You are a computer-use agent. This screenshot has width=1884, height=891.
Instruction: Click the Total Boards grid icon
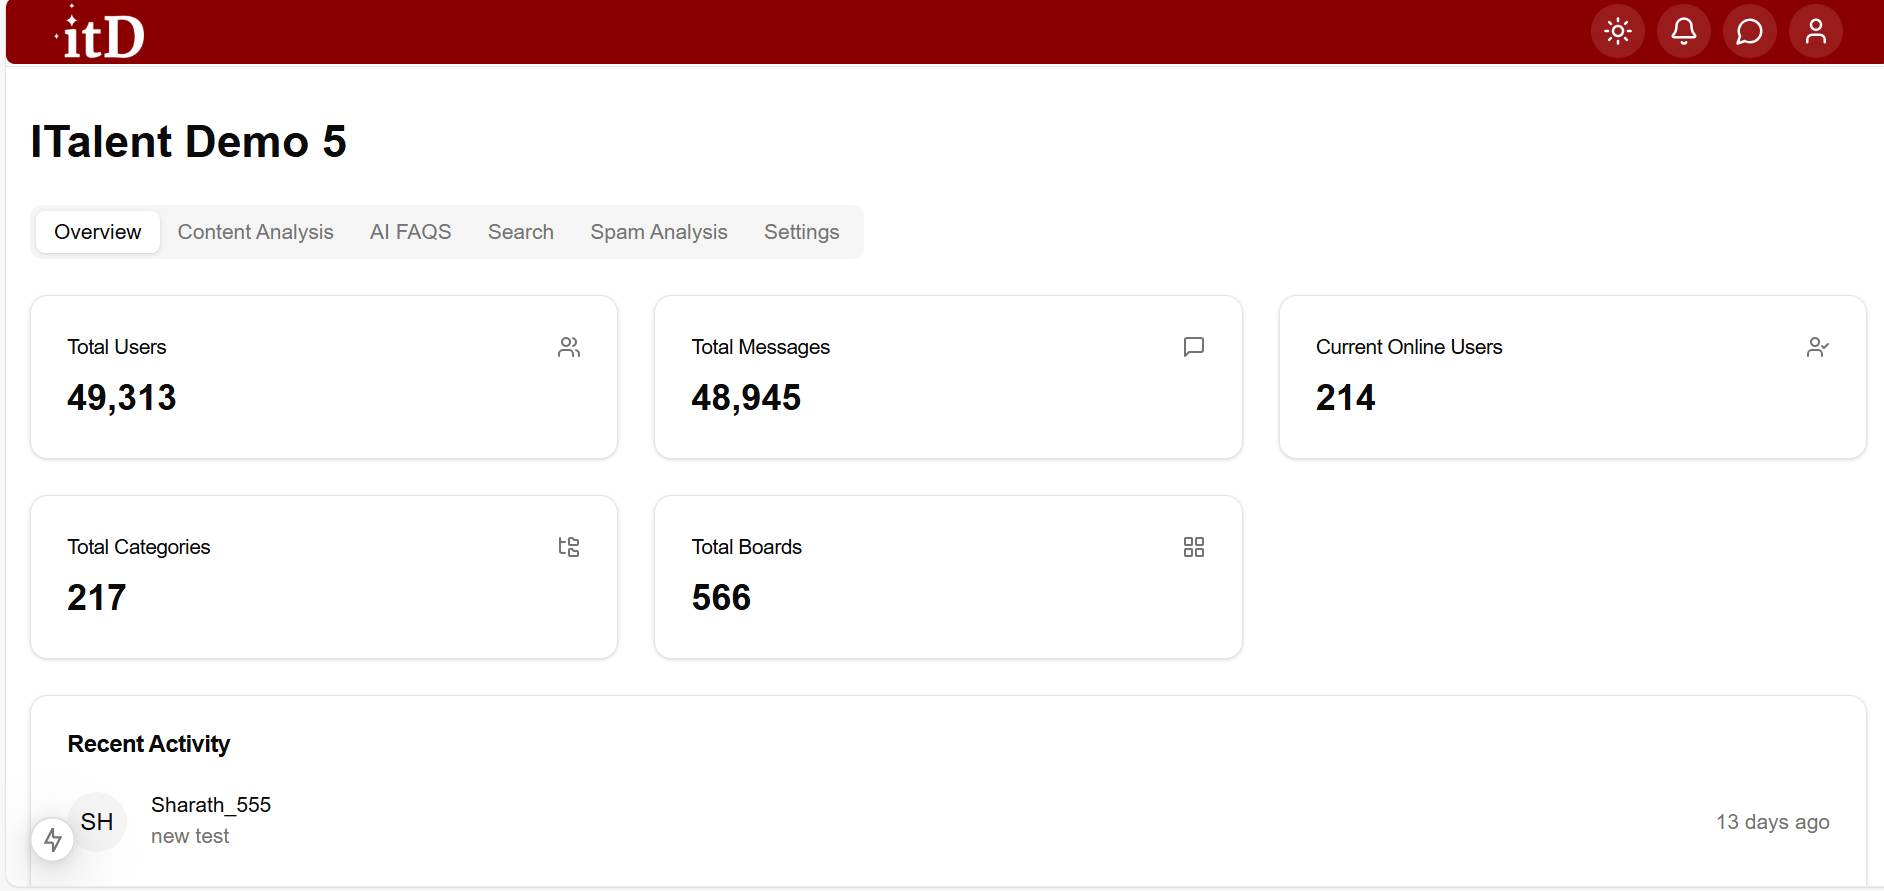tap(1193, 547)
